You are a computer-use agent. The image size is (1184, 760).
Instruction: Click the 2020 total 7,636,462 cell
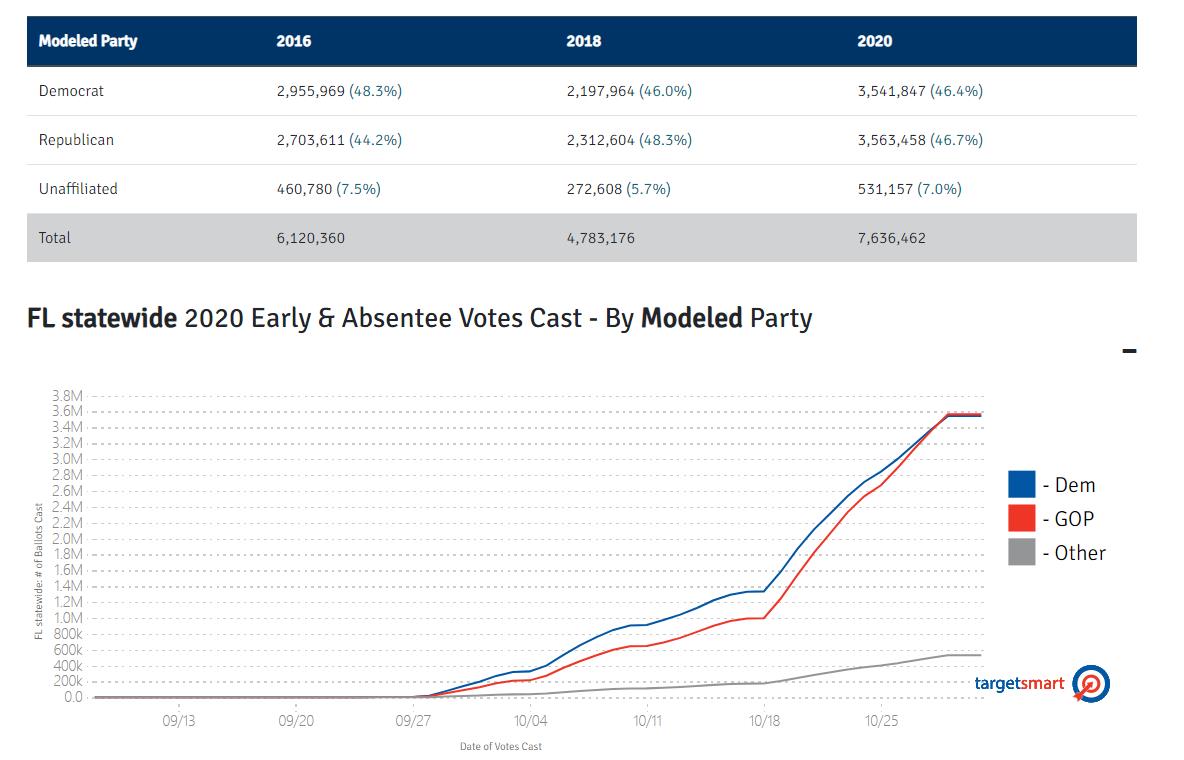click(x=891, y=238)
